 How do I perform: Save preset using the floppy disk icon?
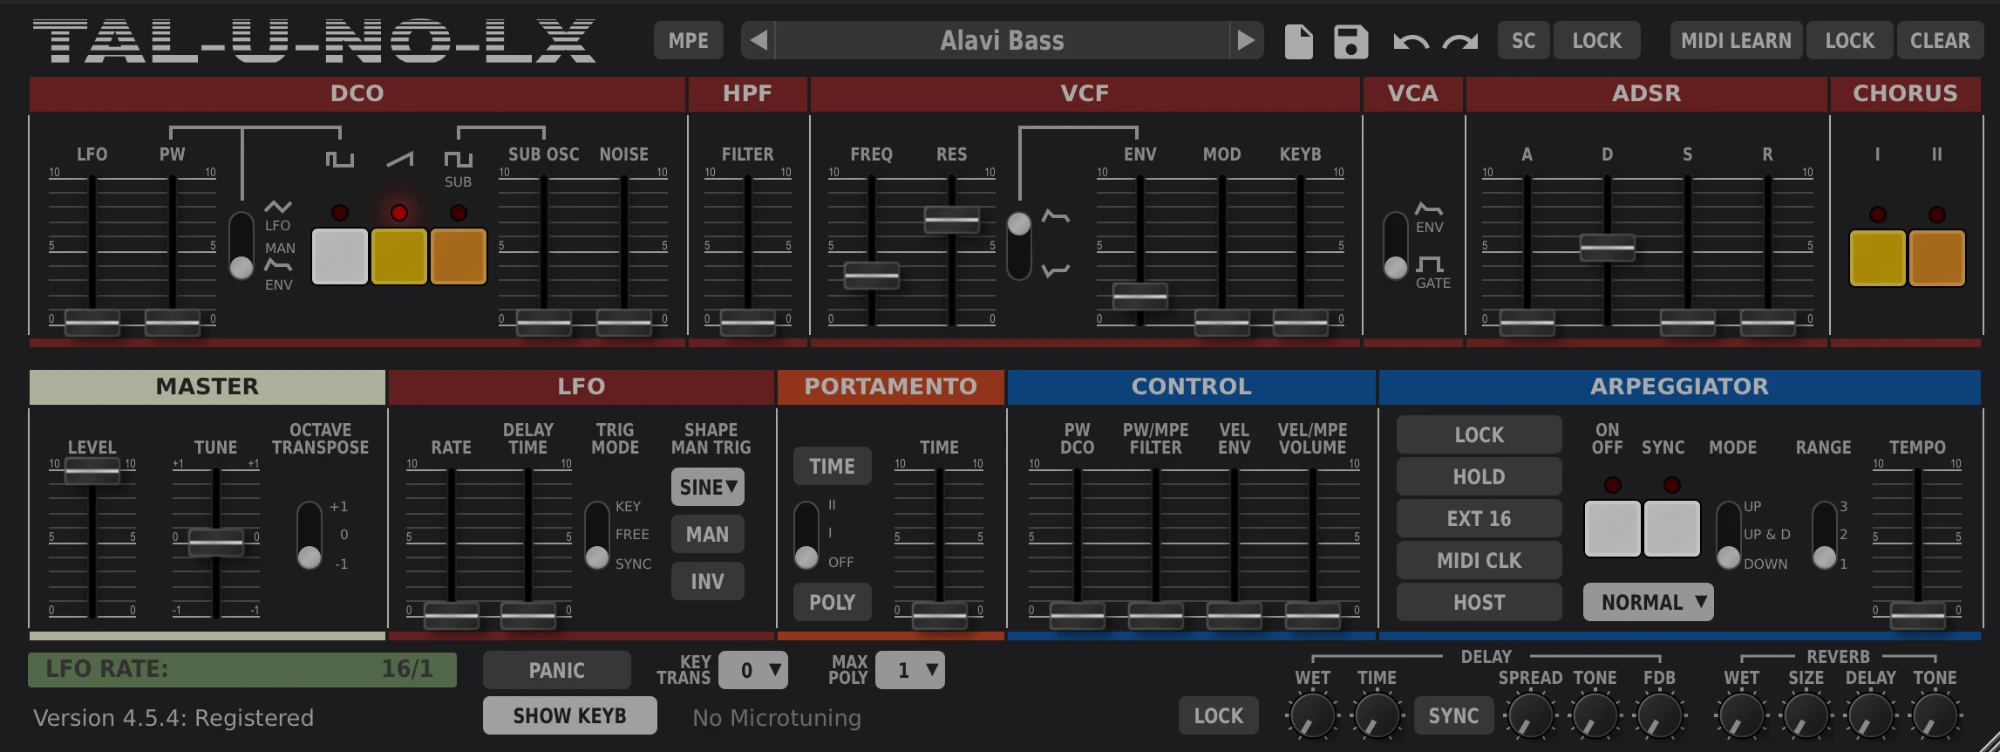tap(1351, 41)
